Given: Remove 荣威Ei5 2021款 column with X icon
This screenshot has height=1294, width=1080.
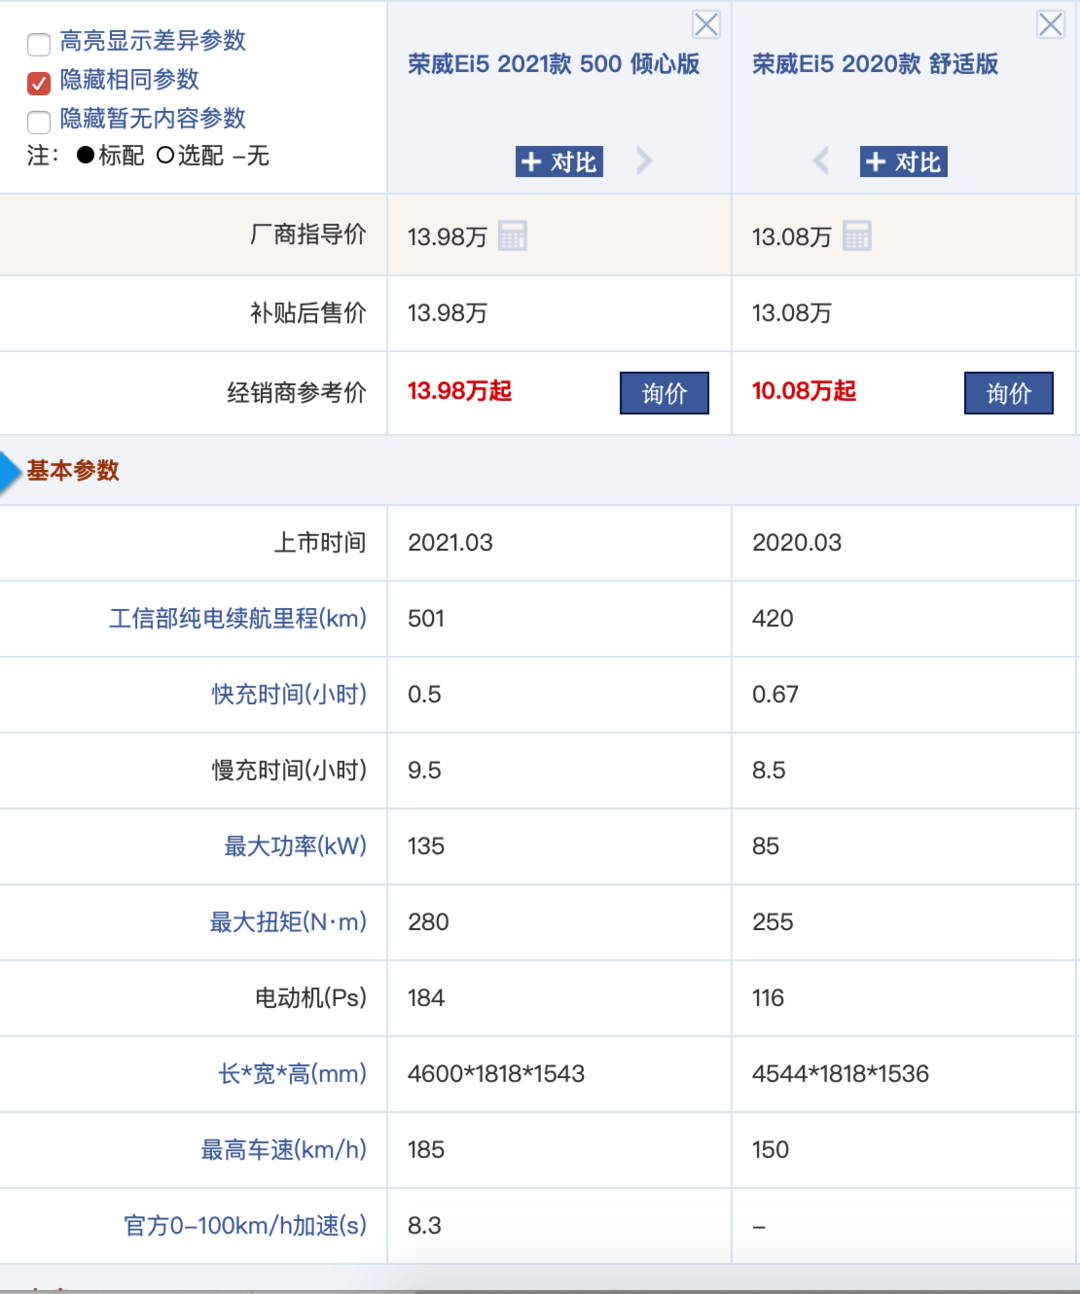Looking at the screenshot, I should point(706,25).
